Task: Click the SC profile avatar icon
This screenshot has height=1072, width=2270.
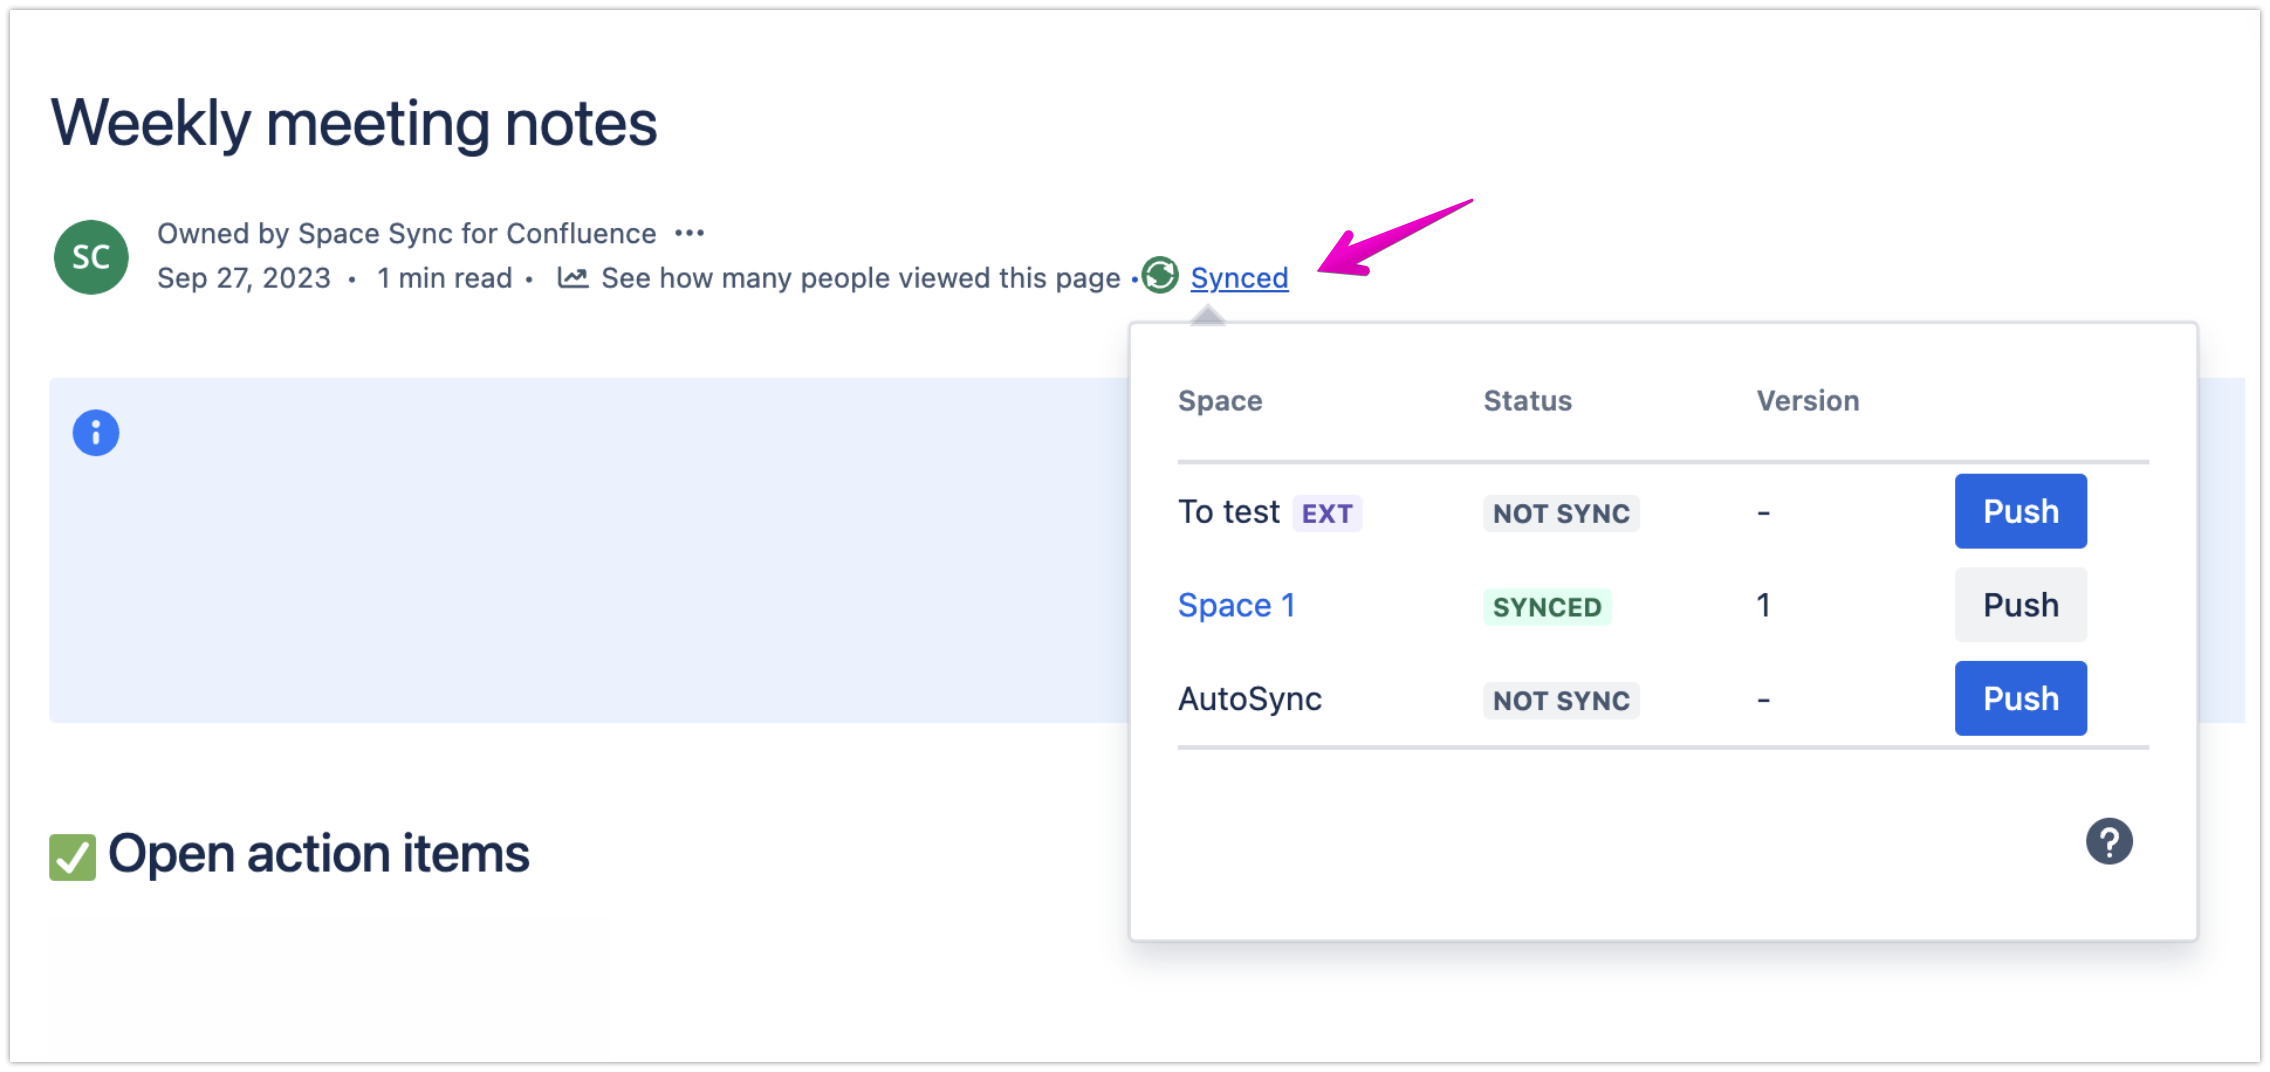Action: 90,257
